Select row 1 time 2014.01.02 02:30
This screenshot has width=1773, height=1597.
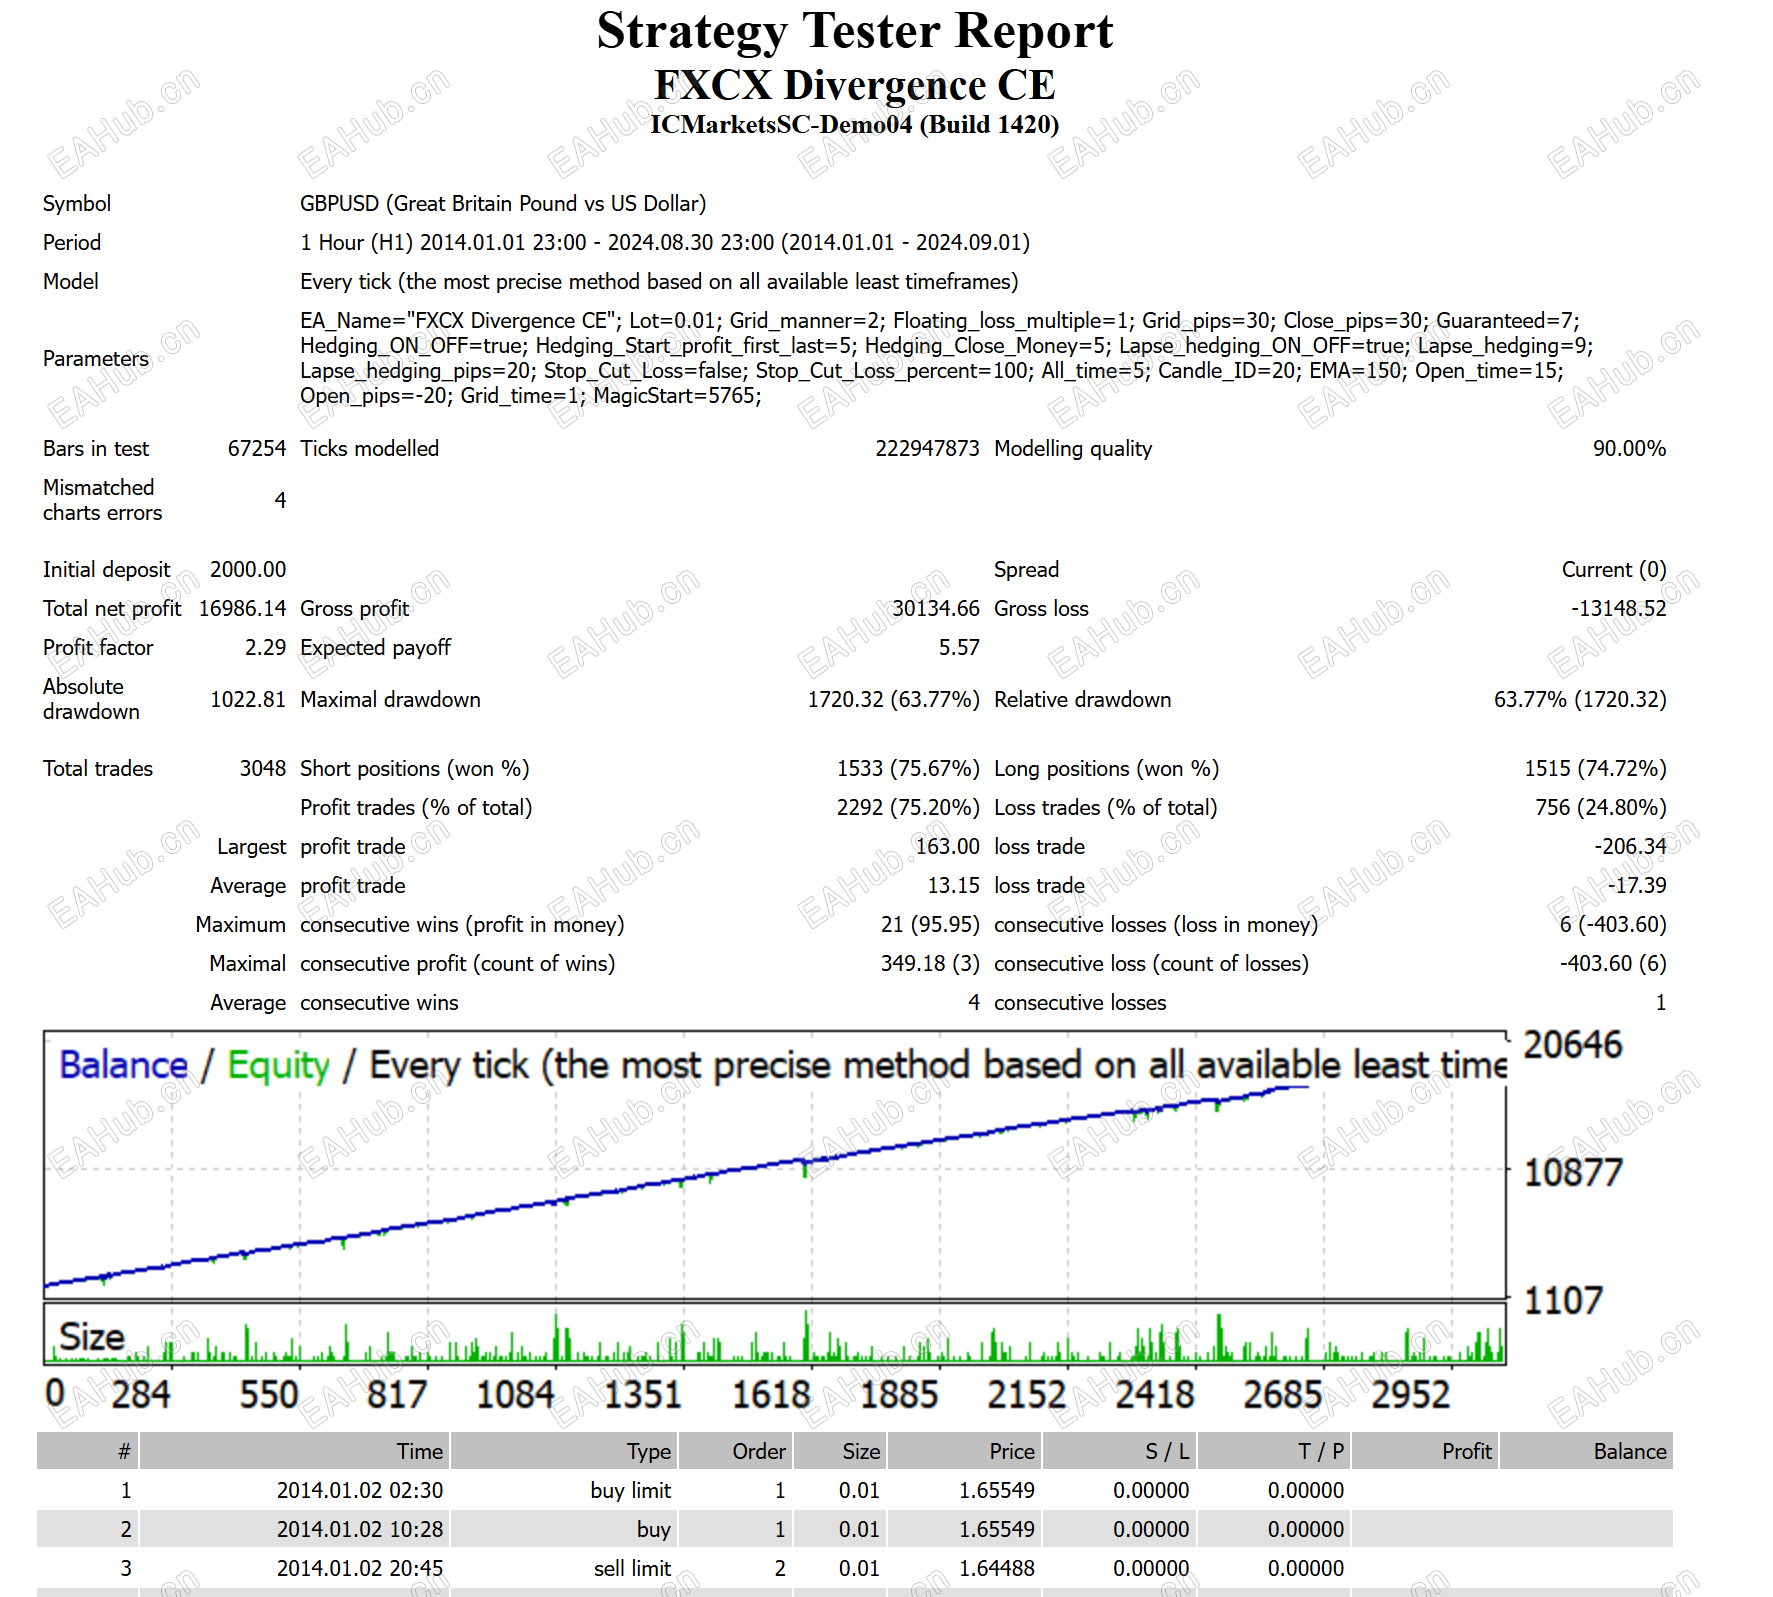tap(360, 1491)
